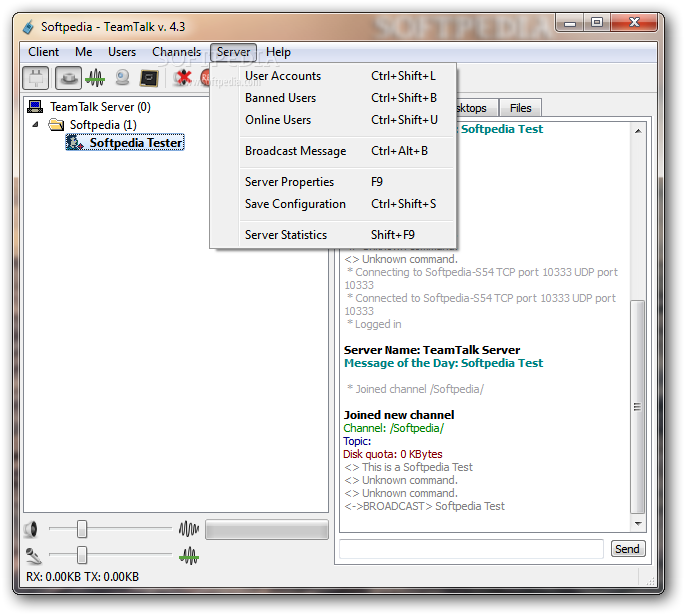Toggle the push-to-talk toolbar button

point(69,79)
